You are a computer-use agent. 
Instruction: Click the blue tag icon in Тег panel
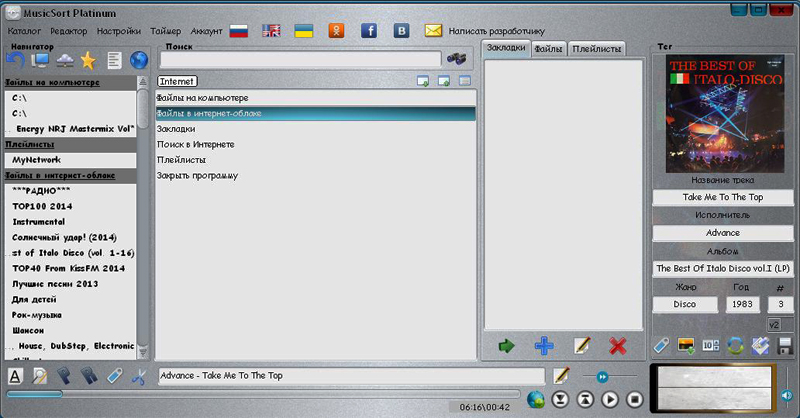click(x=662, y=346)
